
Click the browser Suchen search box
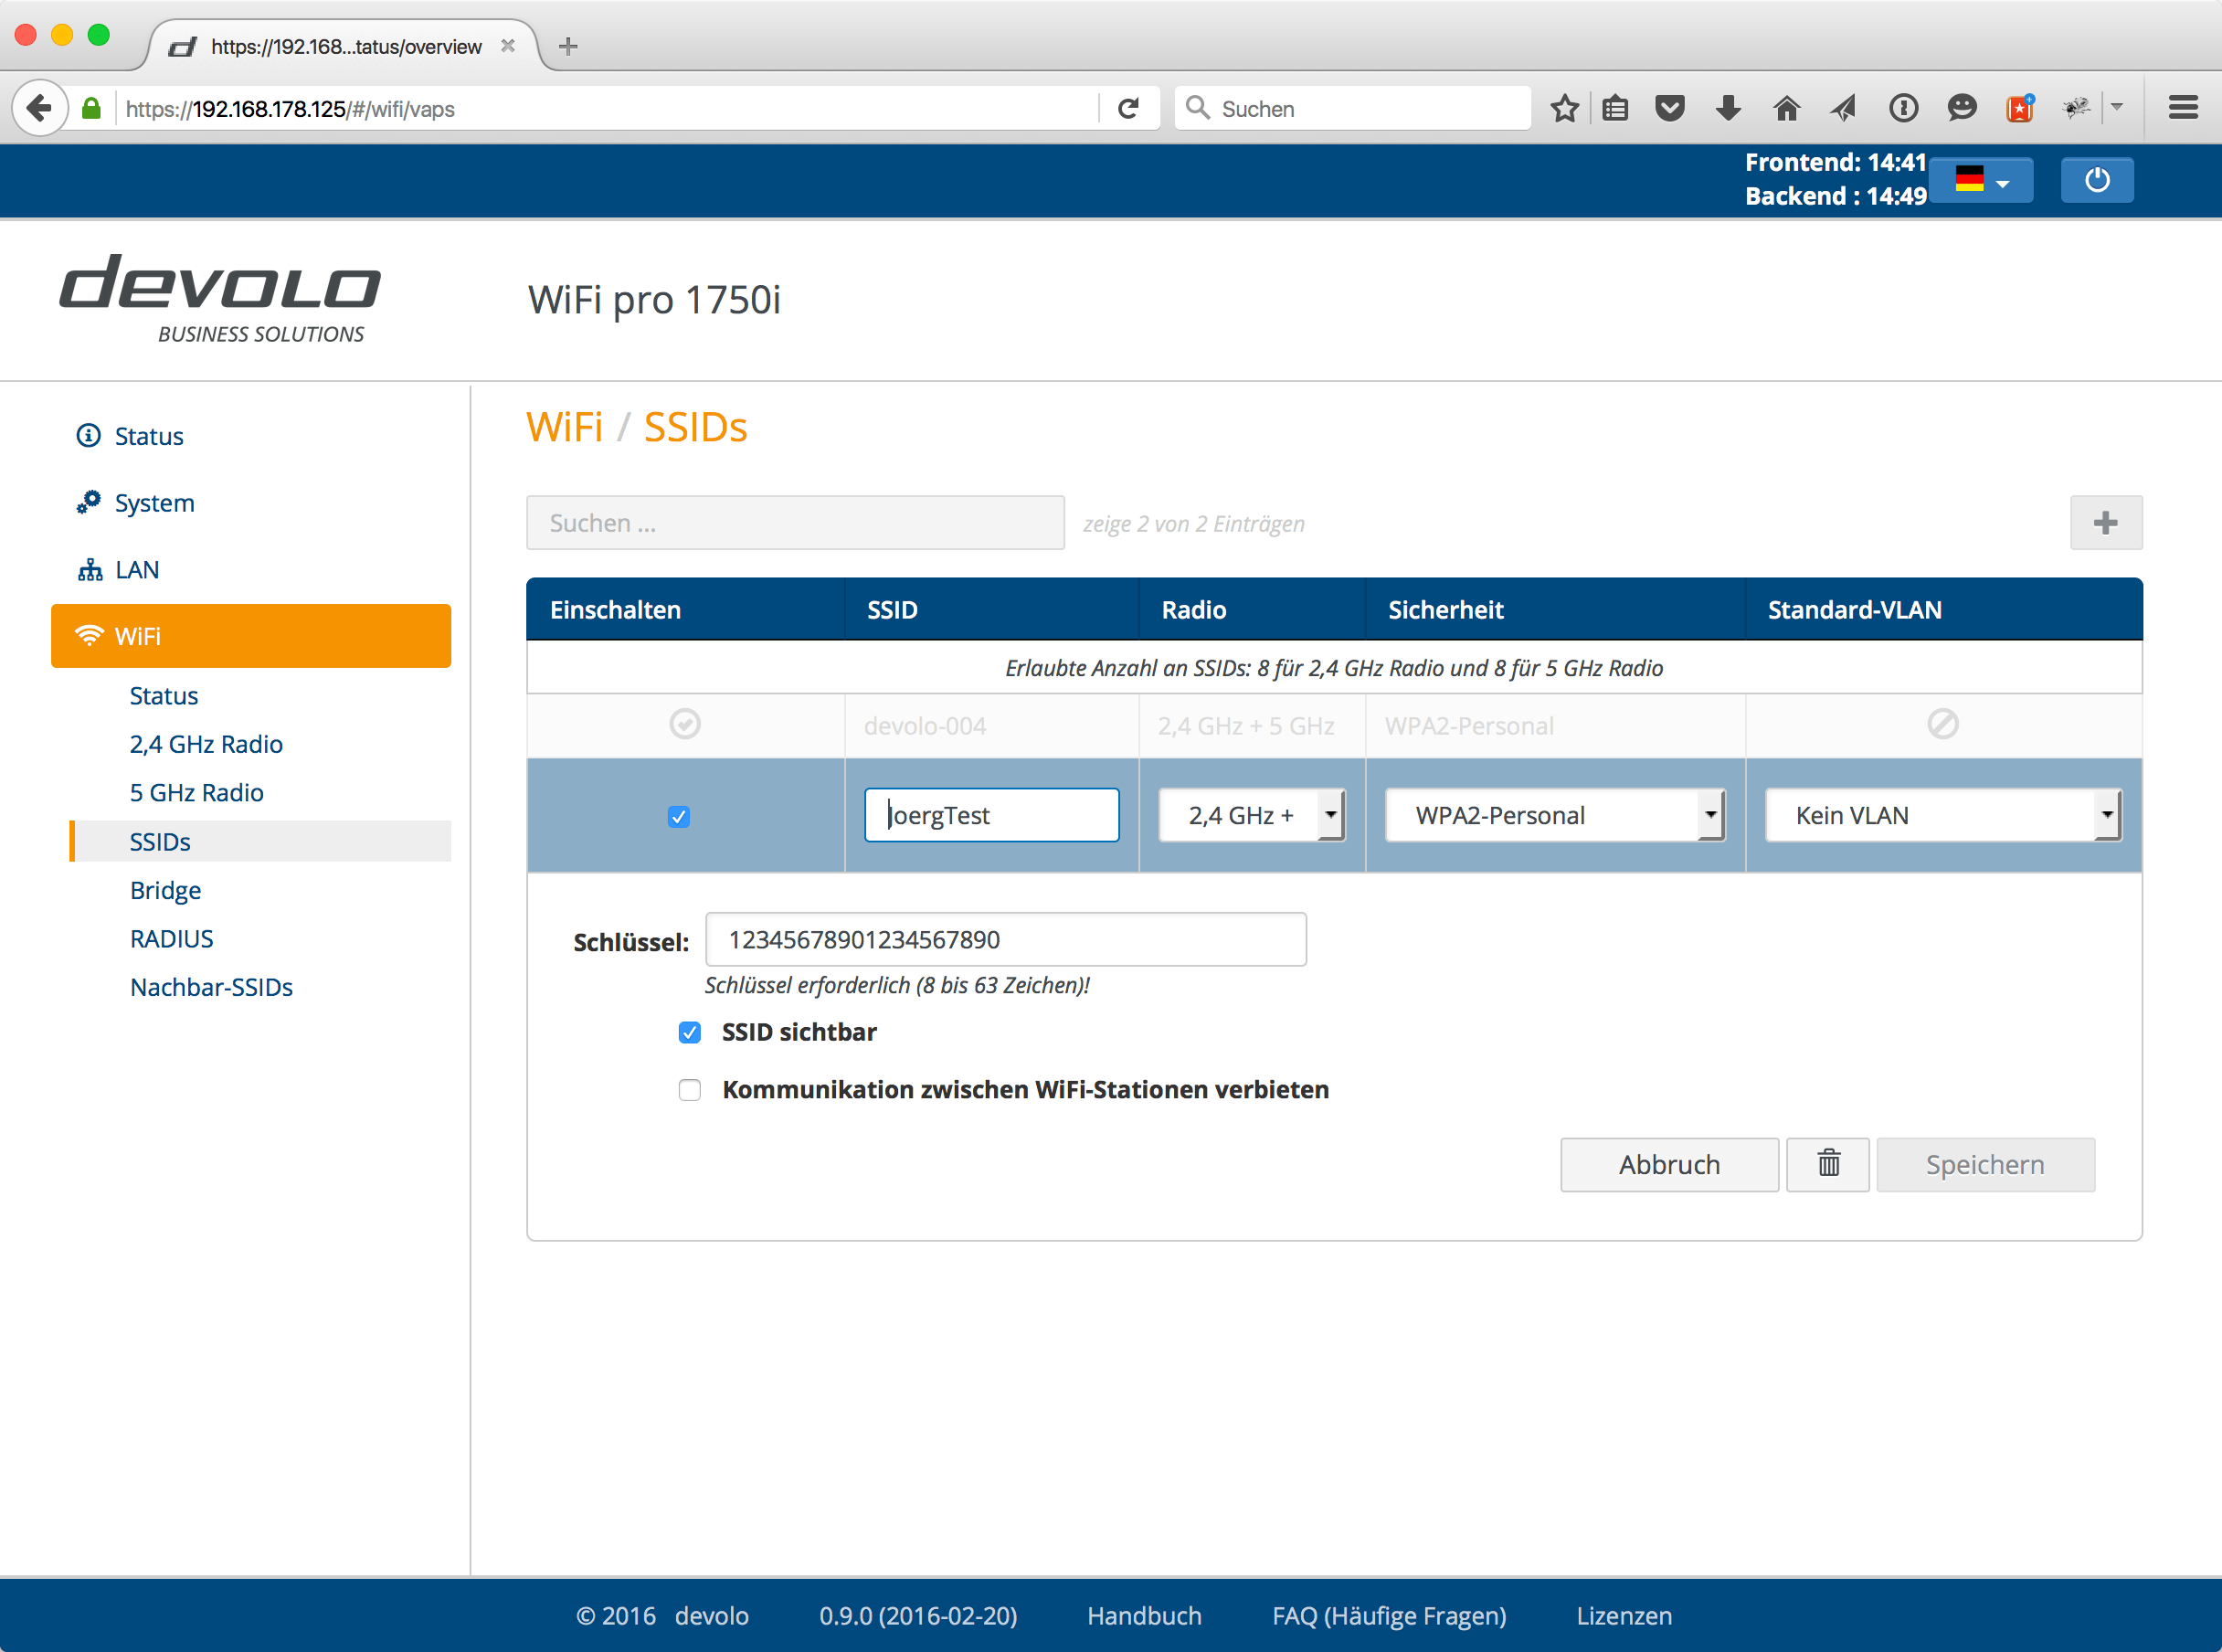tap(1352, 108)
